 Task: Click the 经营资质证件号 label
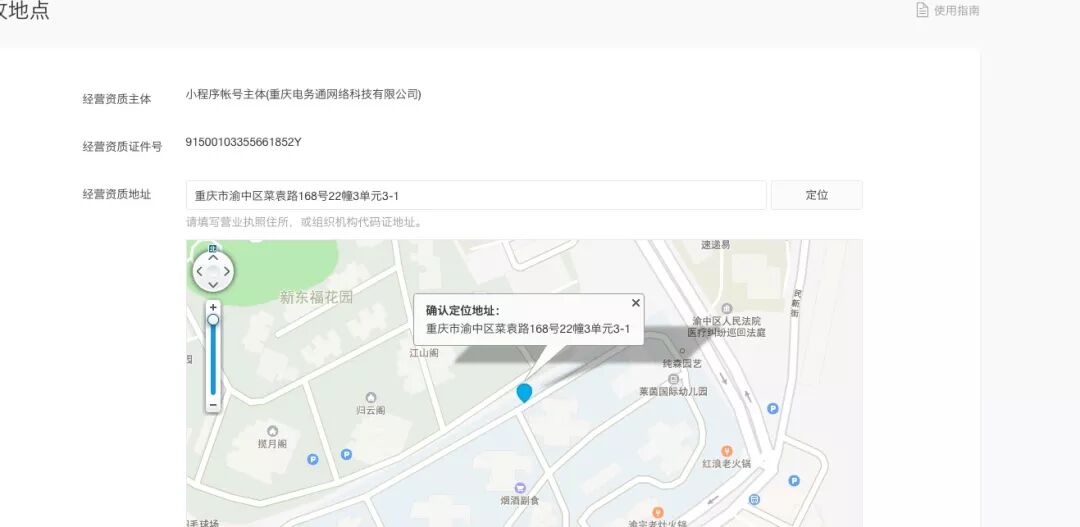(122, 147)
